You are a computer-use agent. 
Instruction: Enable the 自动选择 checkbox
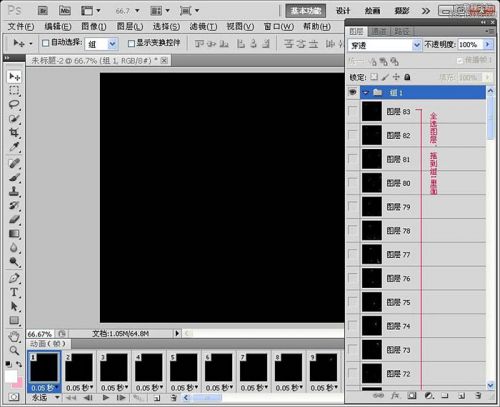46,43
